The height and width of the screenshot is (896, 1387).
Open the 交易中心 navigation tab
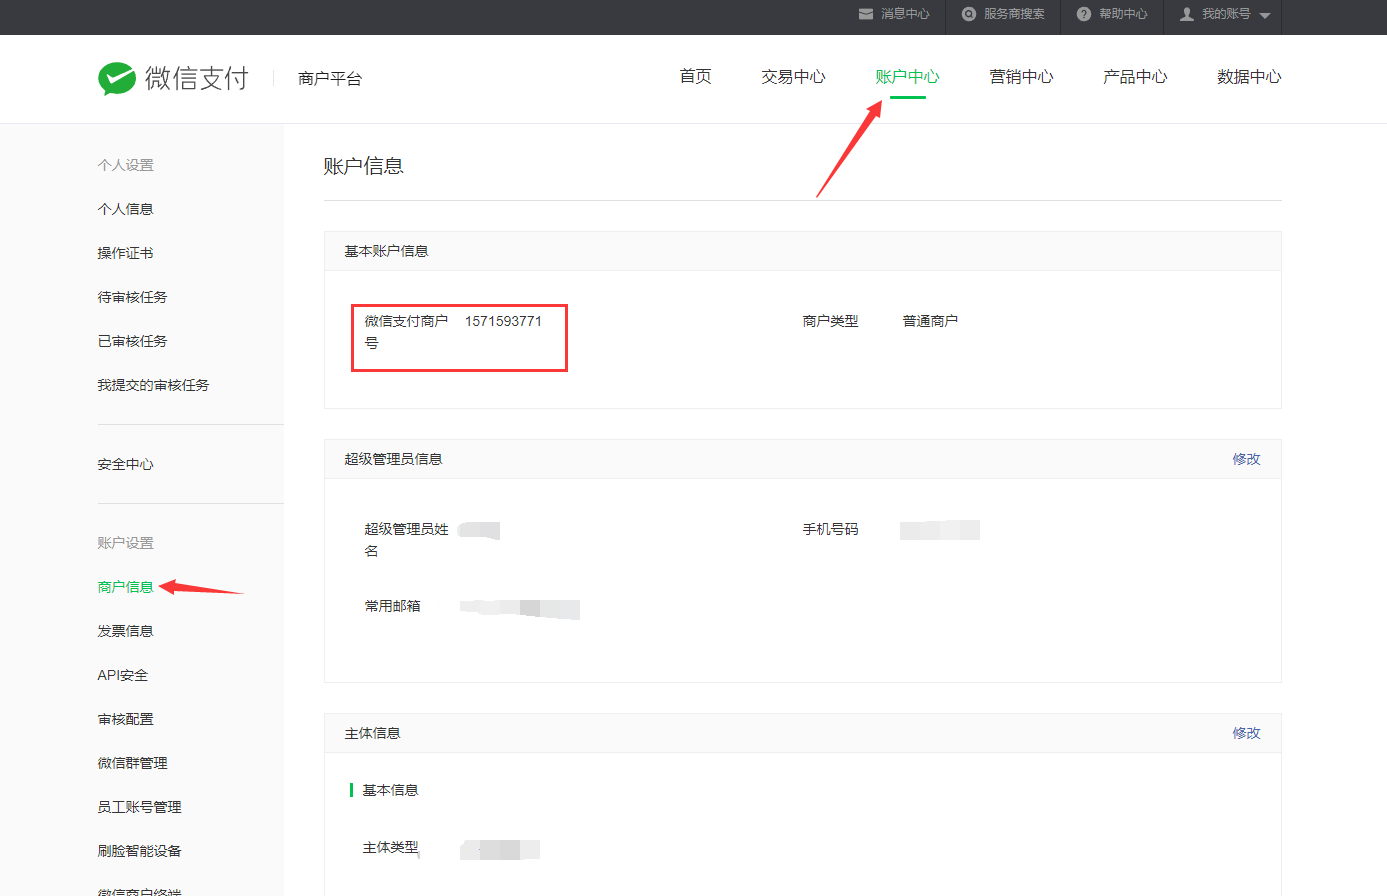(793, 77)
